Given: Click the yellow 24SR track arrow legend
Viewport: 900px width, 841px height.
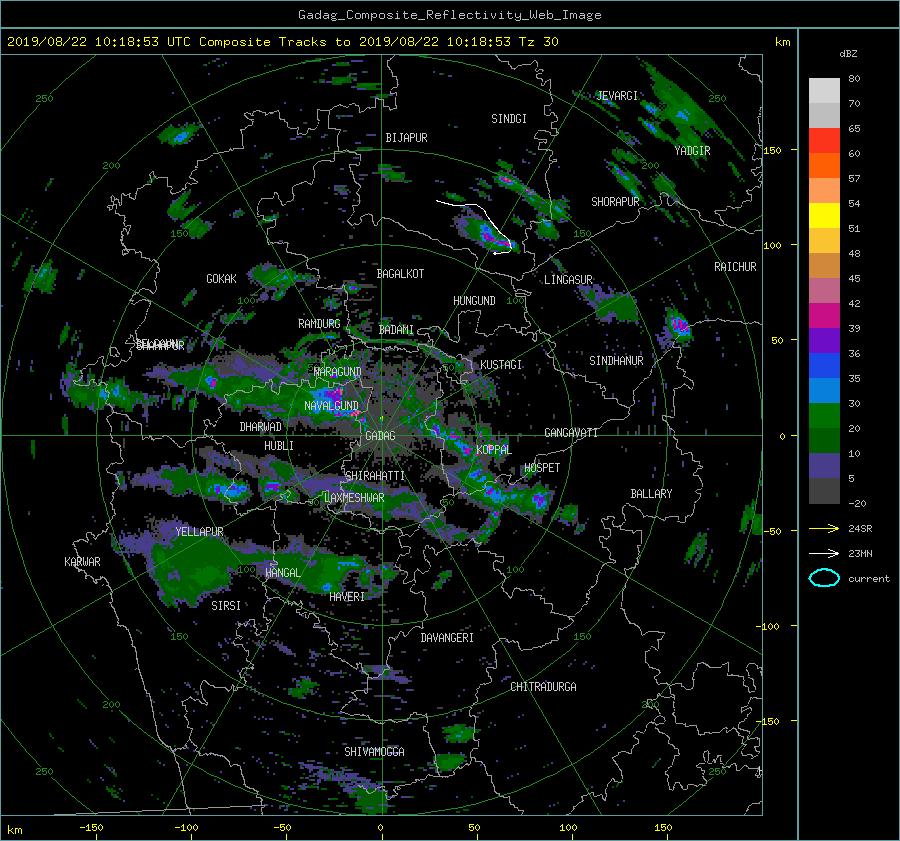Looking at the screenshot, I should tap(824, 528).
